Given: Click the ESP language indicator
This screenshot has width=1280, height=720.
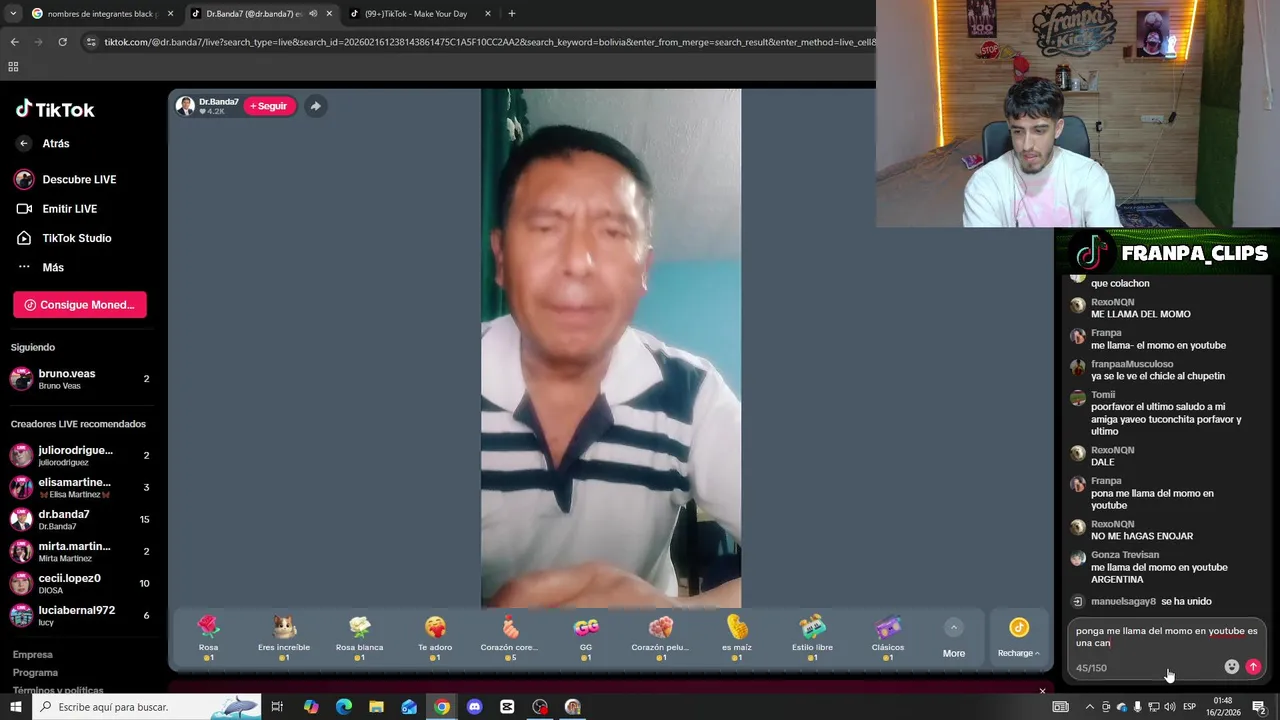Looking at the screenshot, I should tap(1189, 707).
